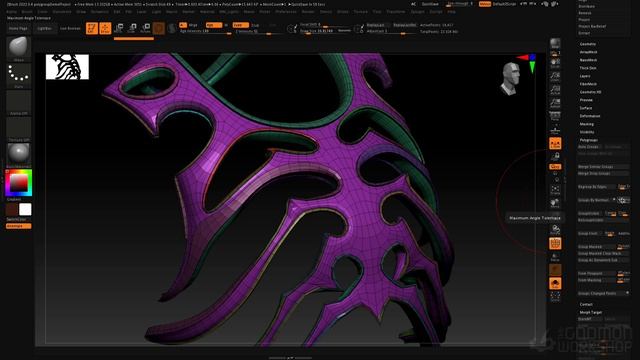Toggle the Rgb mode button
Image resolution: width=640 pixels, height=360 pixels.
pos(213,25)
